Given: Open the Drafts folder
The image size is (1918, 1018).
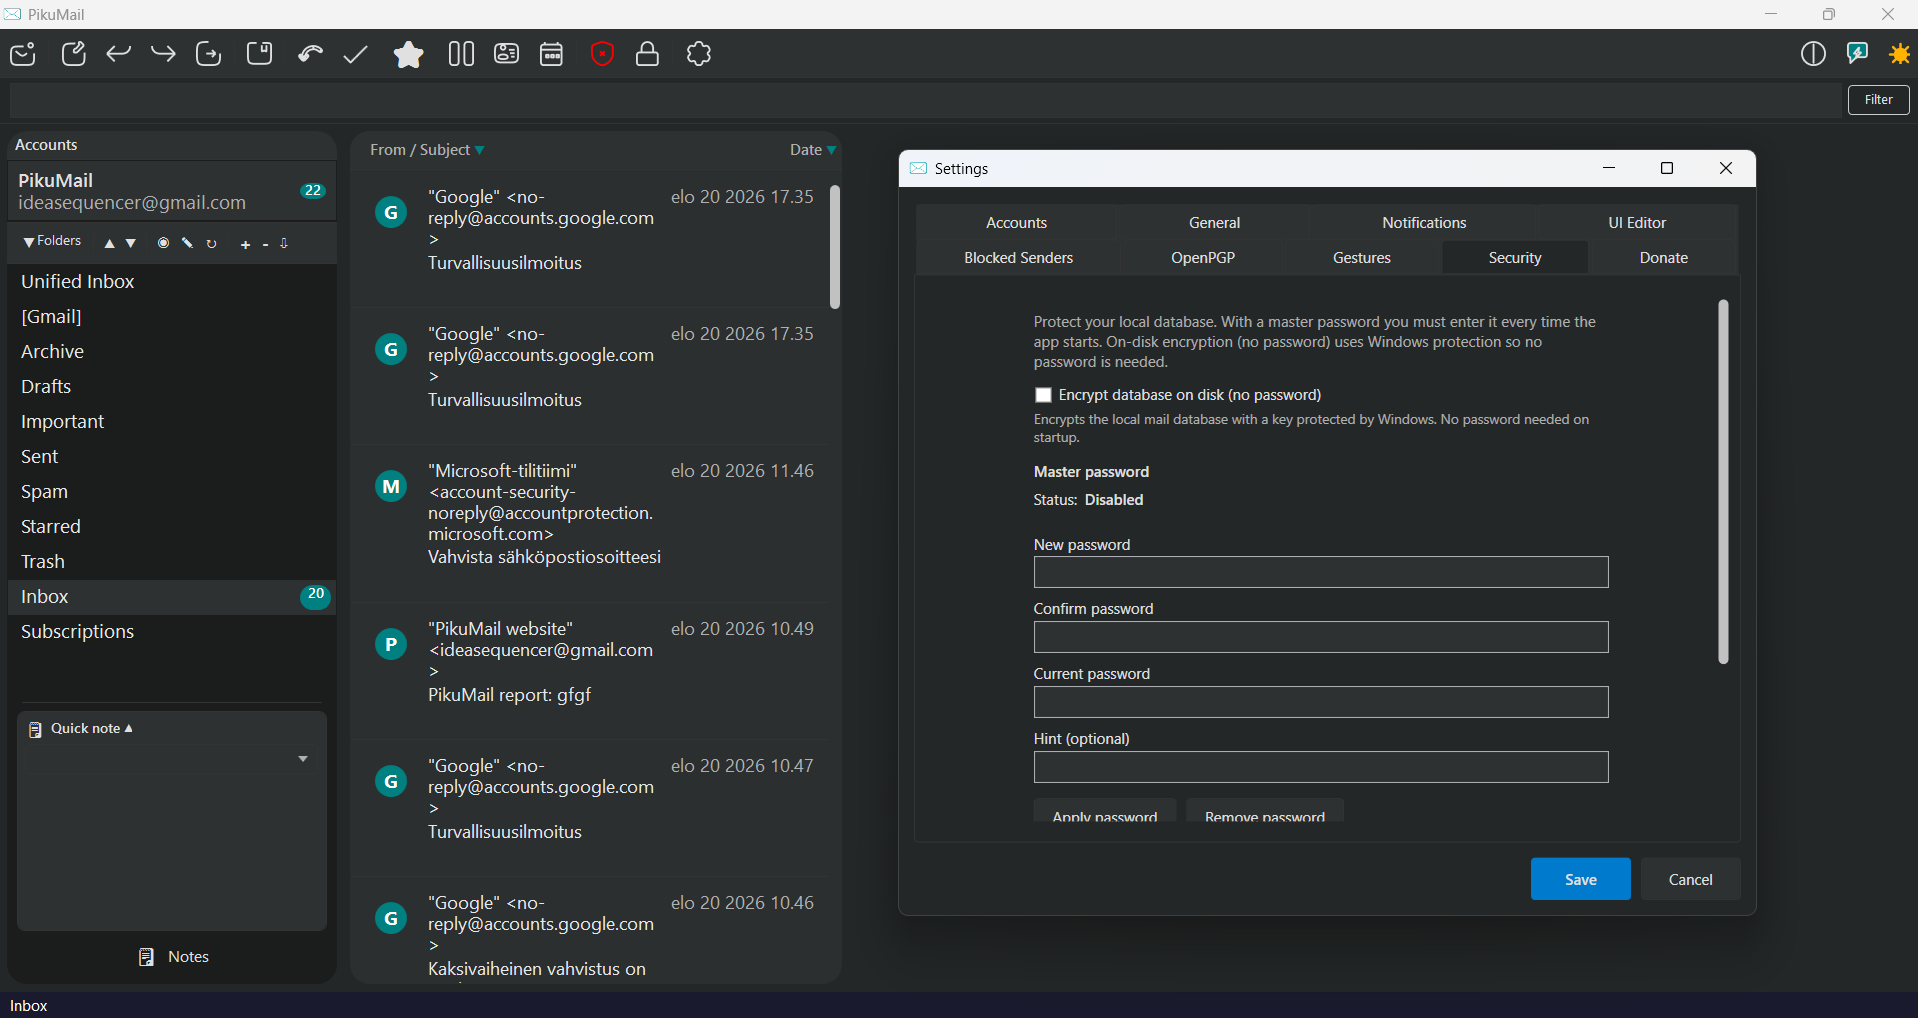Looking at the screenshot, I should 172,387.
